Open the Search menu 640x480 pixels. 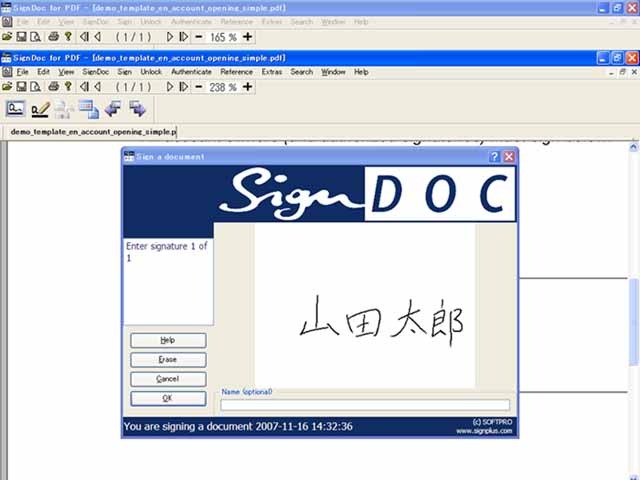[x=302, y=72]
